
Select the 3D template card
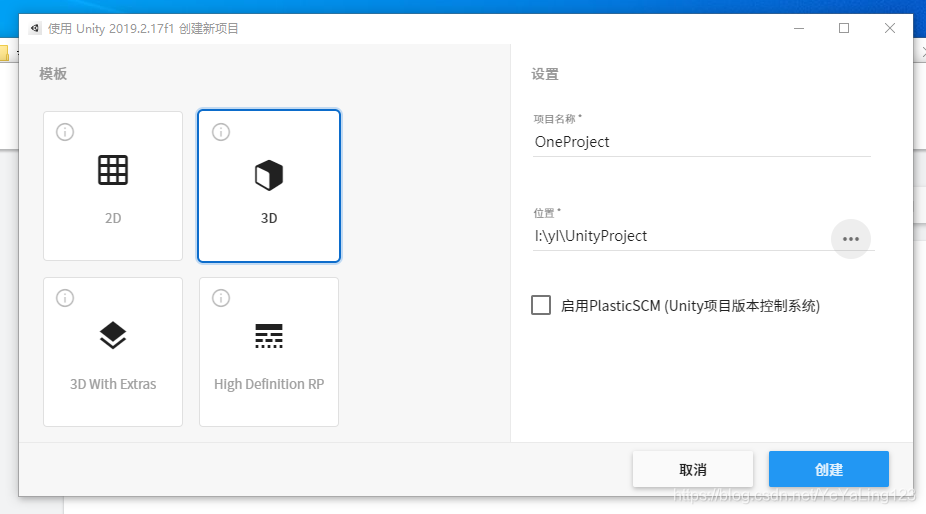[x=269, y=186]
